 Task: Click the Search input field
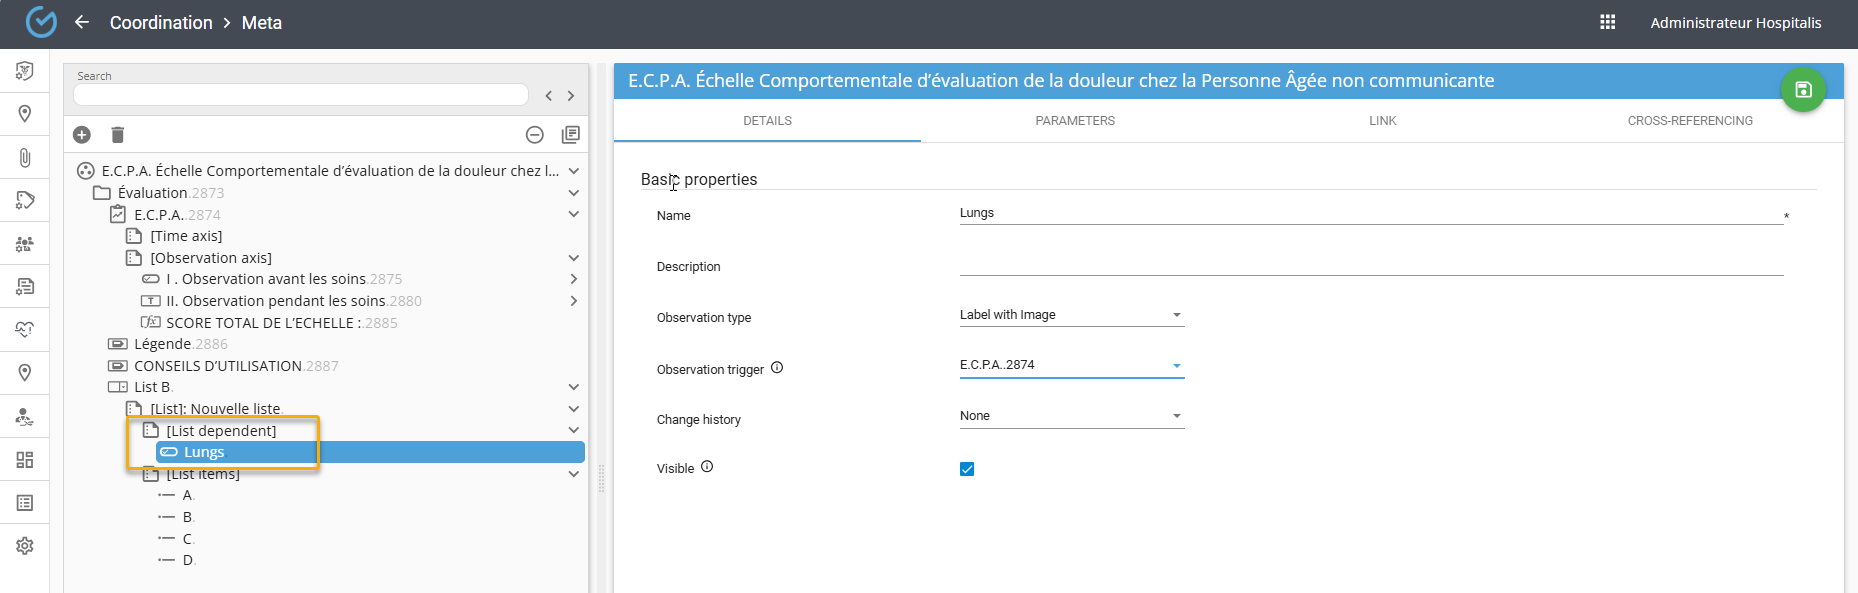click(x=300, y=95)
